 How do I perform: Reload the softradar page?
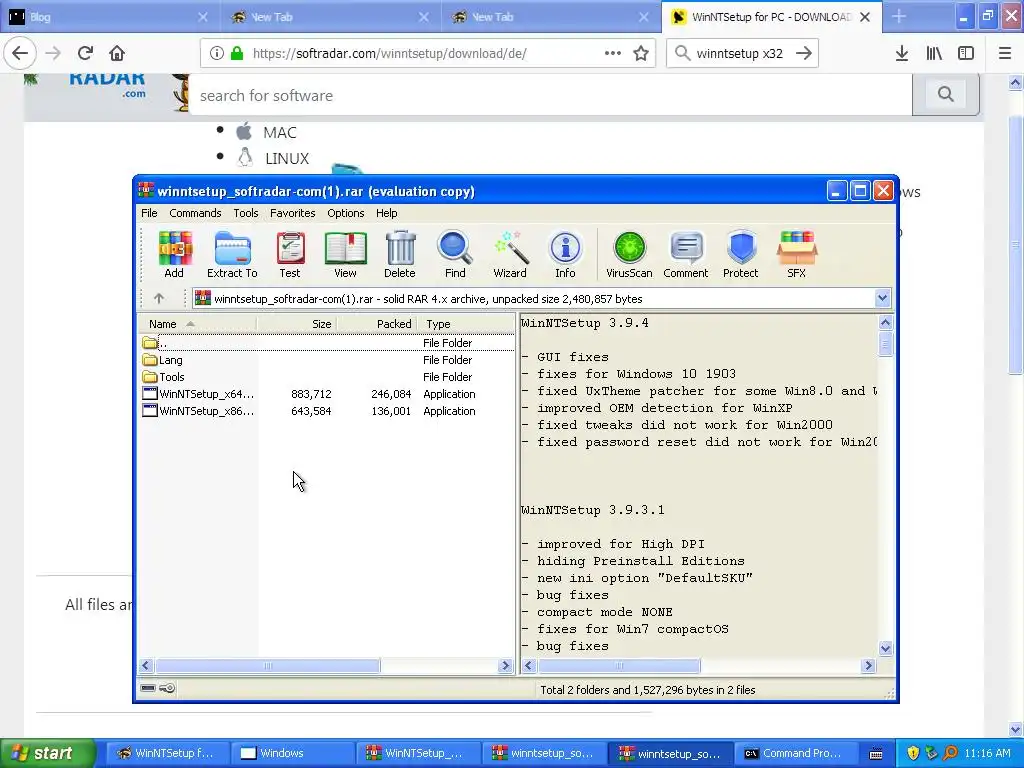(x=85, y=53)
